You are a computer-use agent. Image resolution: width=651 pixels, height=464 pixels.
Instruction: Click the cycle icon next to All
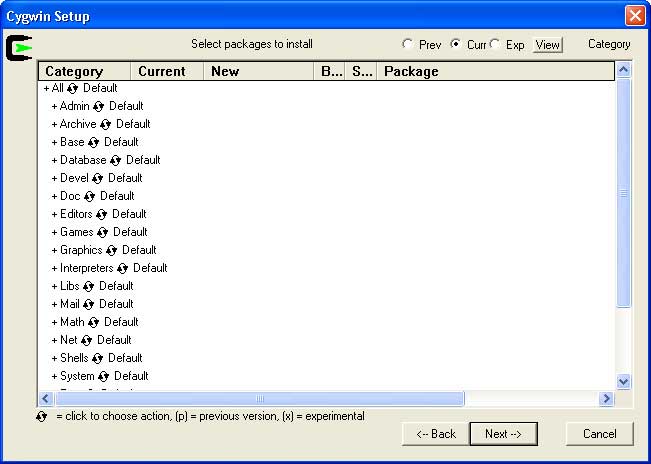(x=73, y=88)
